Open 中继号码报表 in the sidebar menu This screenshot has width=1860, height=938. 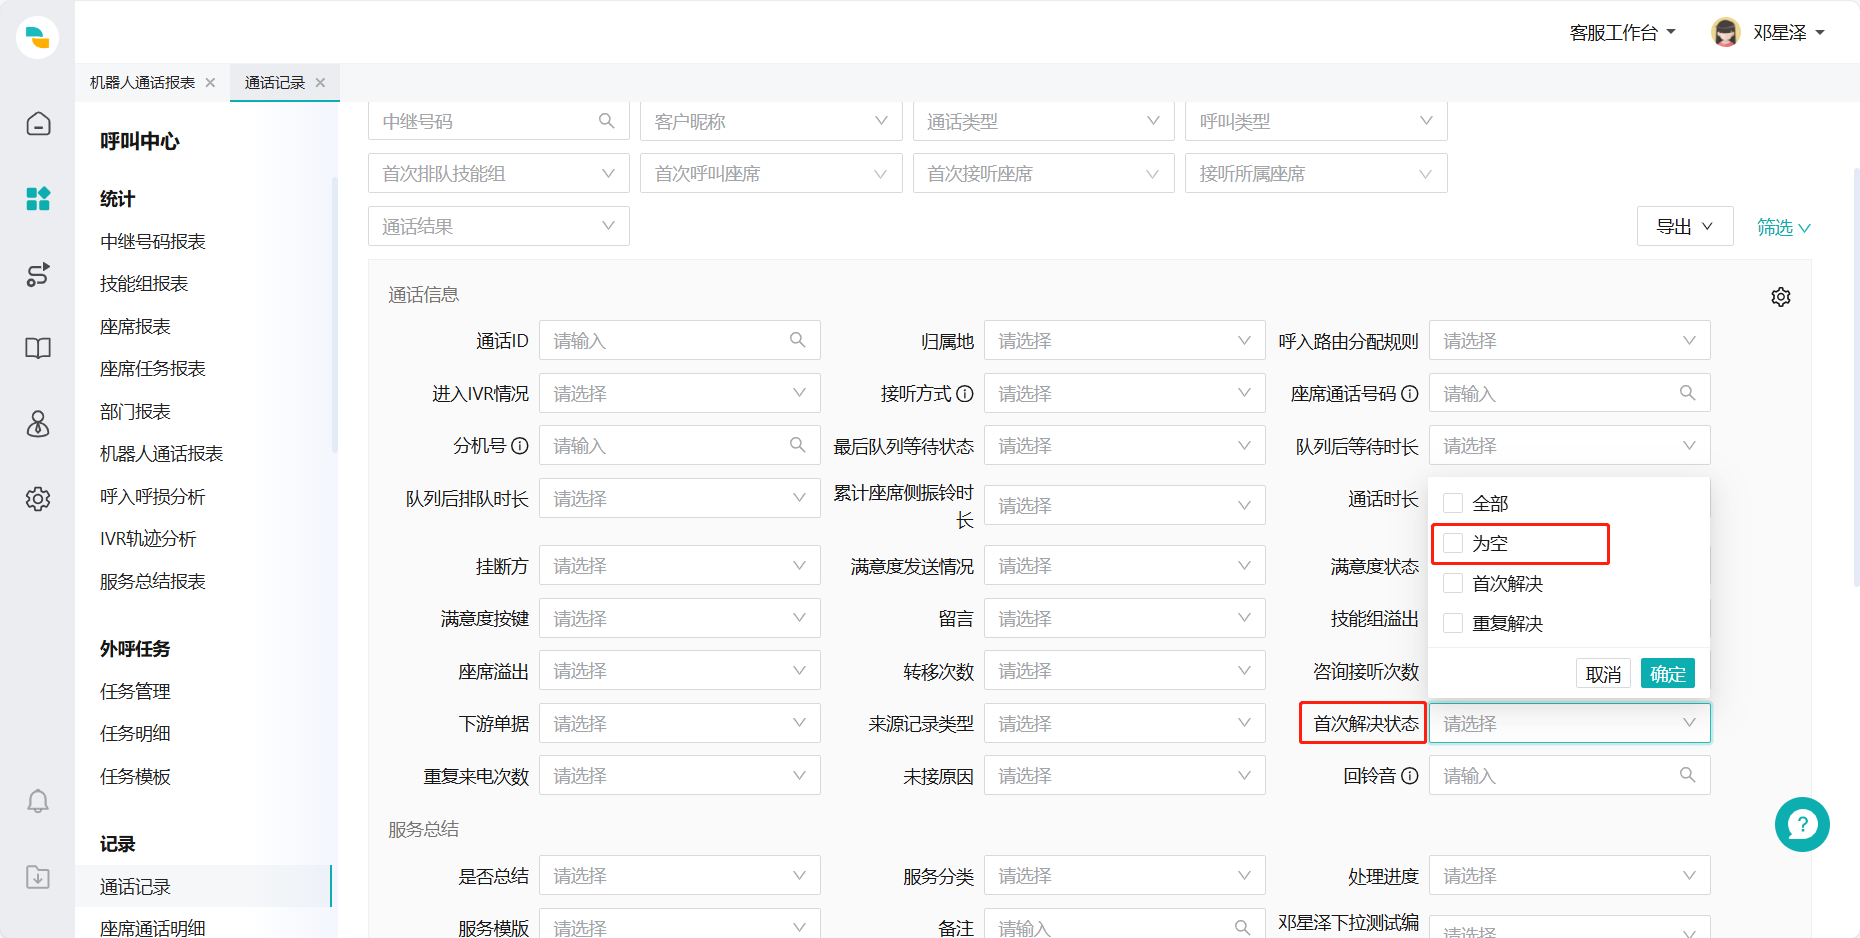pyautogui.click(x=152, y=242)
